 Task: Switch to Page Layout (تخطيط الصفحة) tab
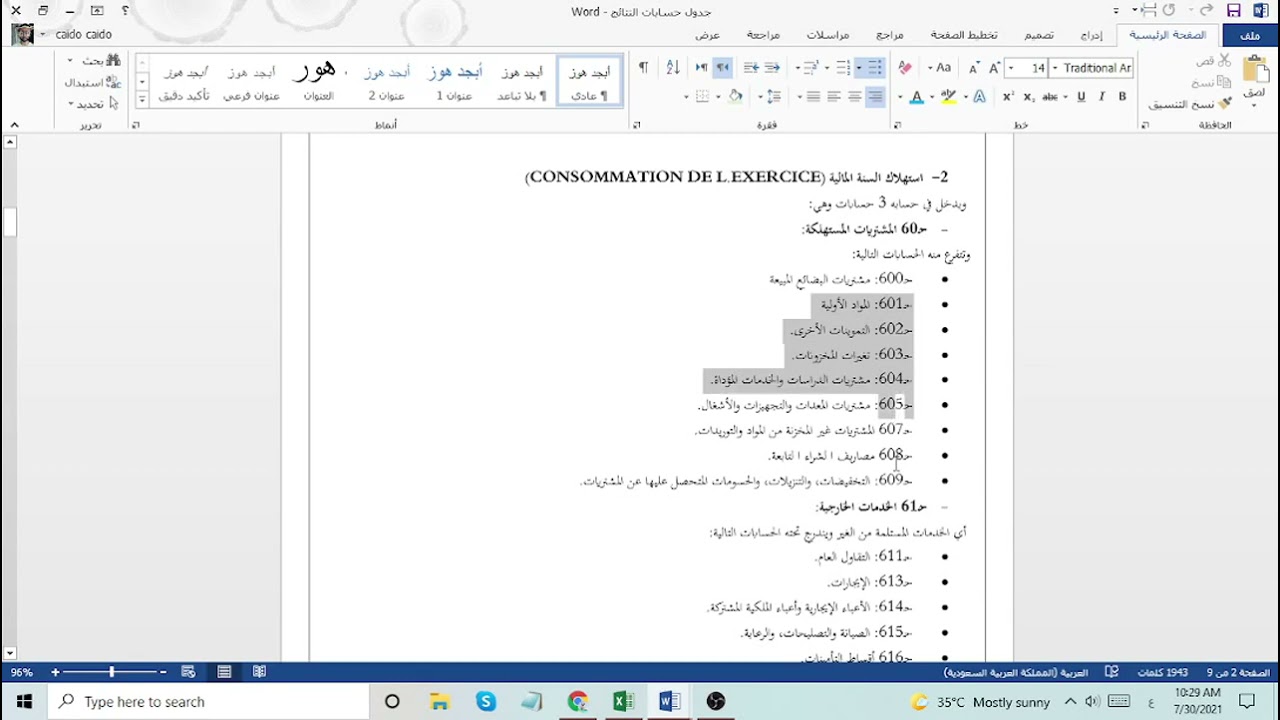coord(964,35)
